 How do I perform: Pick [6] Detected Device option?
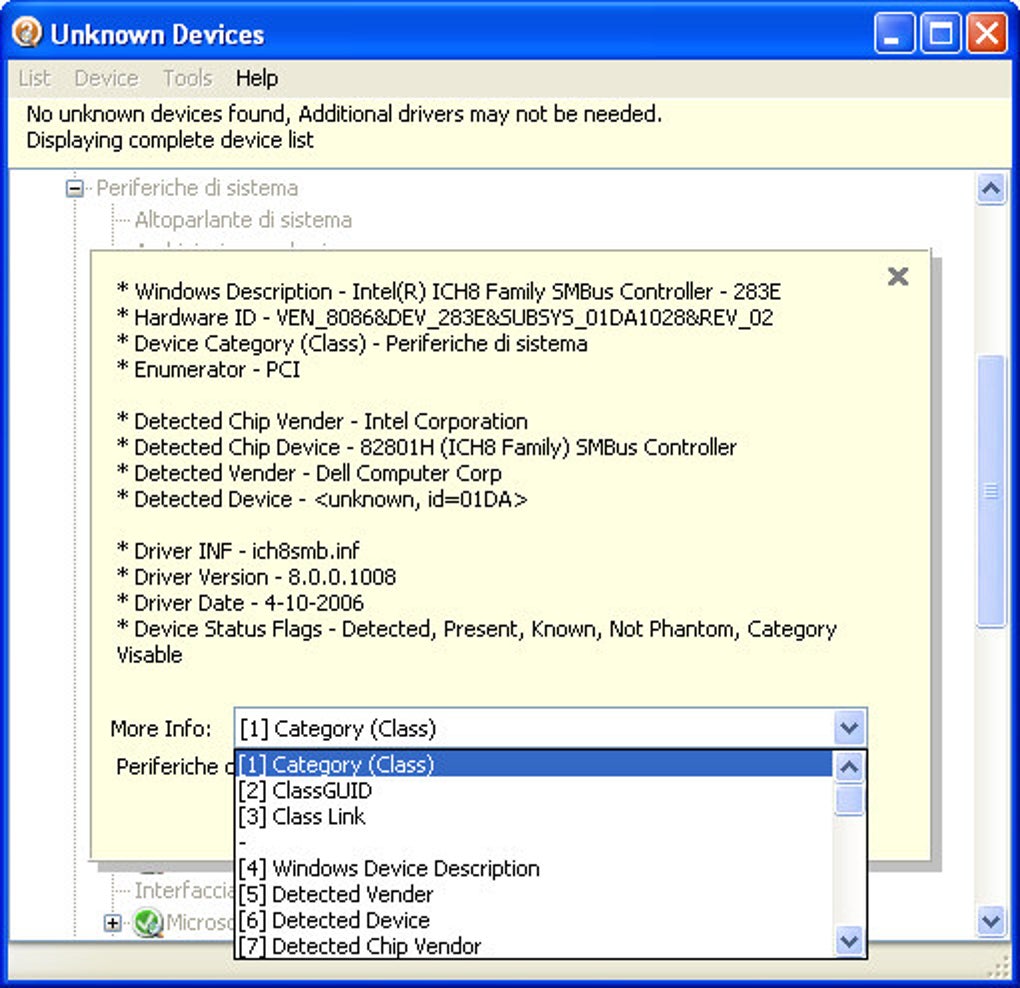(x=534, y=920)
